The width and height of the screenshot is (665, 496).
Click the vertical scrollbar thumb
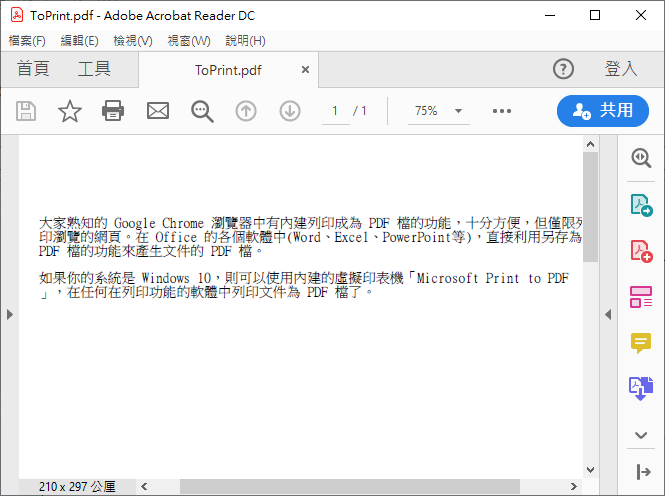click(x=590, y=207)
